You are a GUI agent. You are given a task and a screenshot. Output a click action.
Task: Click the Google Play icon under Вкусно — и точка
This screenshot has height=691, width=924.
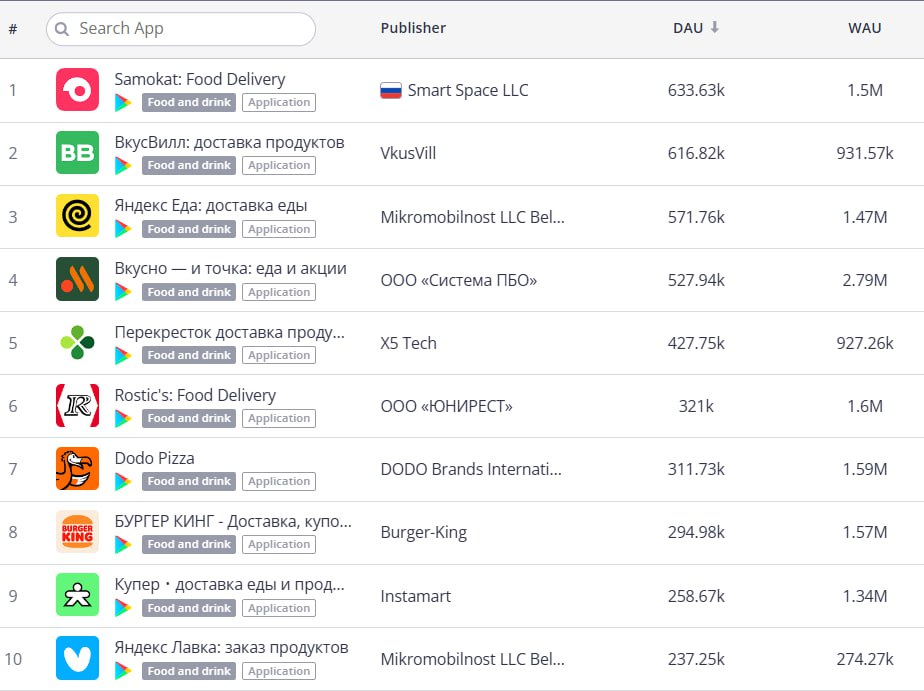pyautogui.click(x=123, y=292)
